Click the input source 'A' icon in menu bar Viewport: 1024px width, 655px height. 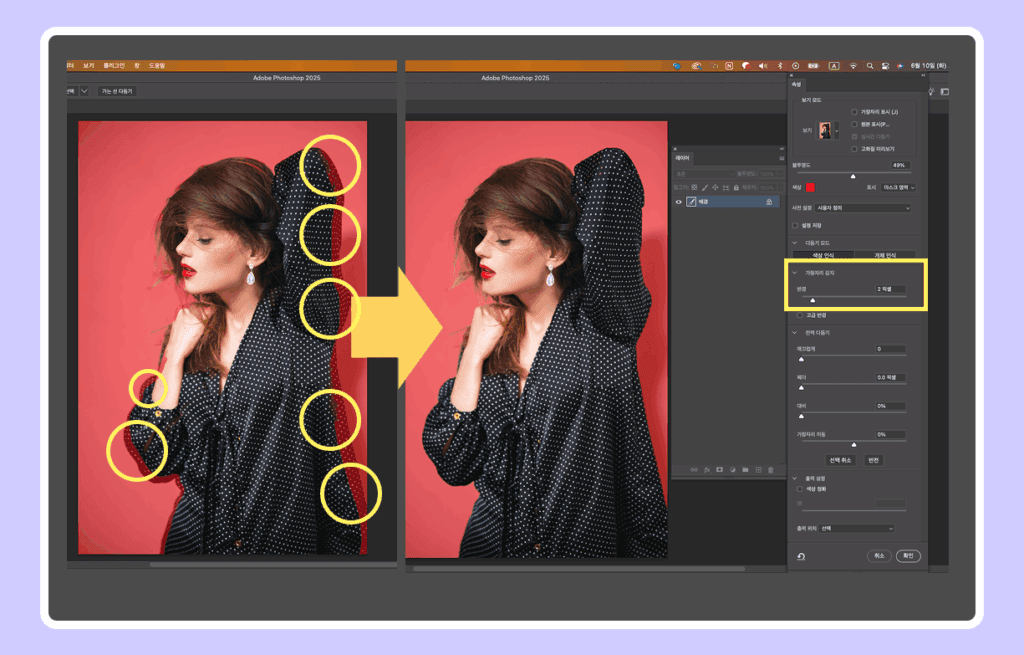834,66
